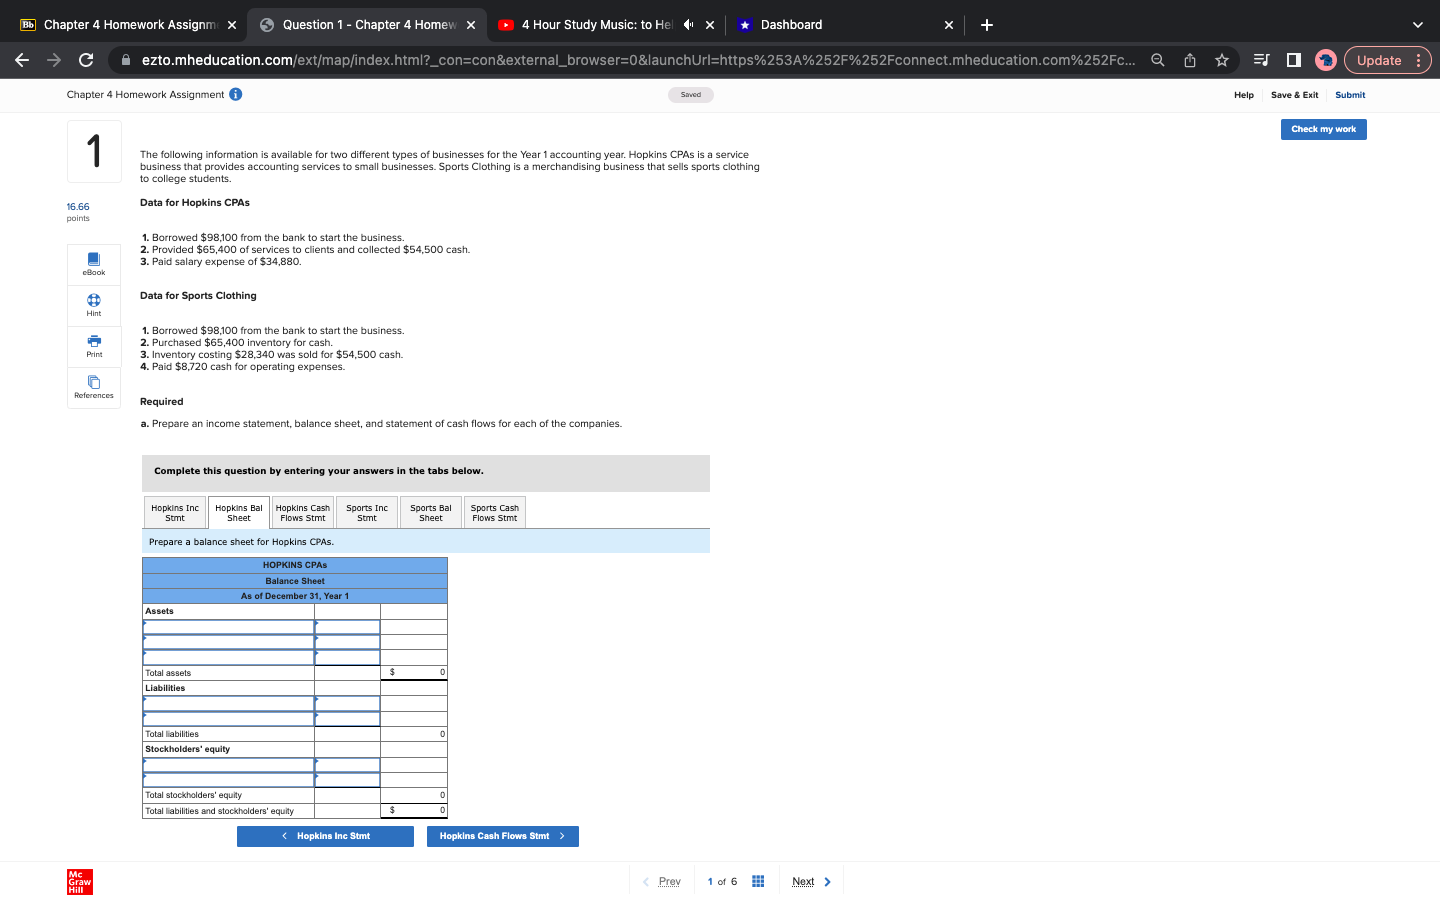
Task: Open the second Stockholders' equity account dropdown
Action: click(x=229, y=780)
